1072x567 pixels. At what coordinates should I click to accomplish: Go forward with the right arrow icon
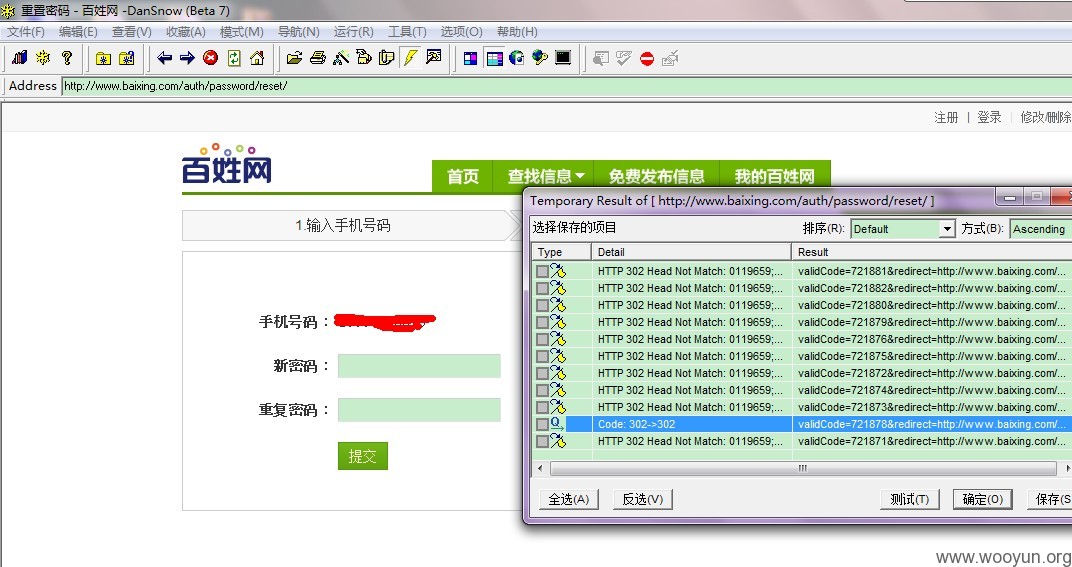(187, 58)
